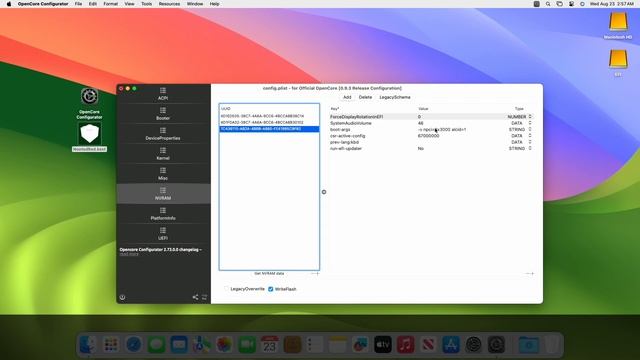
Task: Select the prev-lang:kbd key
Action: [344, 142]
